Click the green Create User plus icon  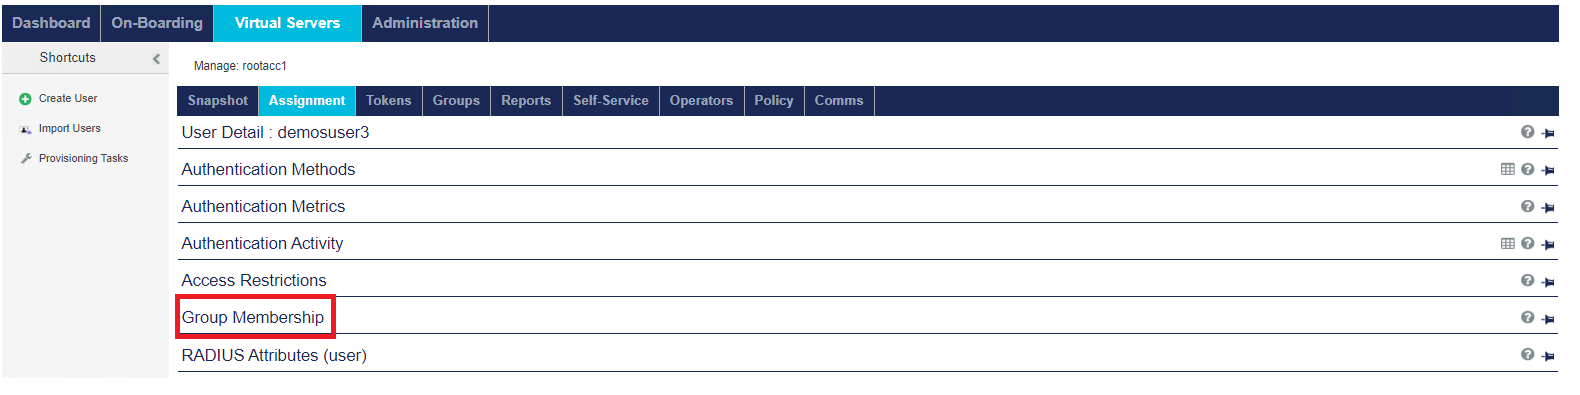point(25,99)
